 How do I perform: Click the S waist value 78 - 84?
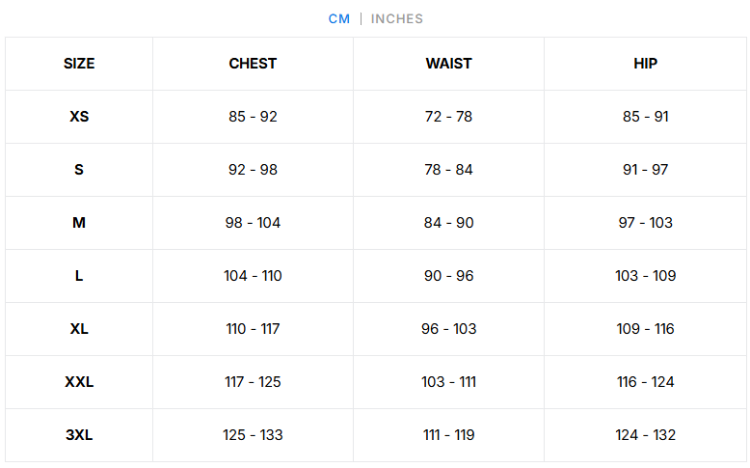pyautogui.click(x=448, y=170)
